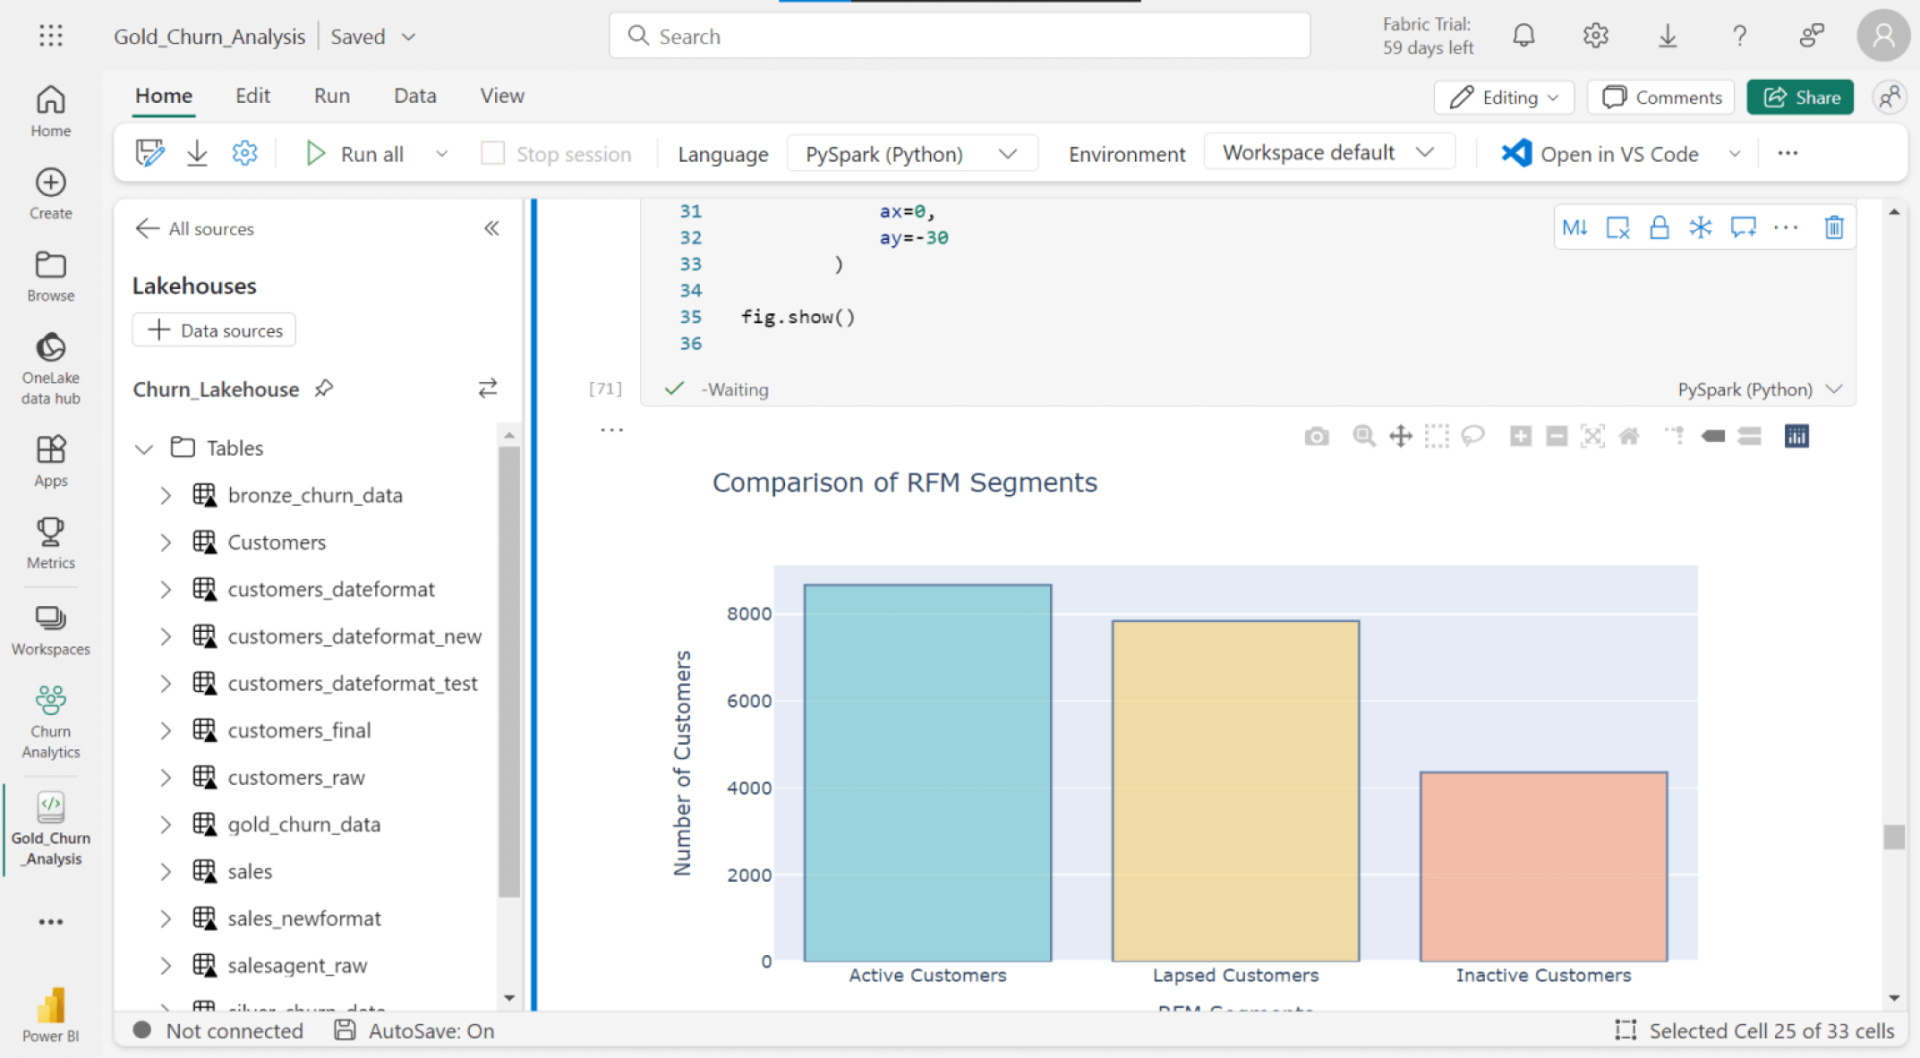1920x1058 pixels.
Task: Open the Comments pane
Action: click(x=1661, y=97)
